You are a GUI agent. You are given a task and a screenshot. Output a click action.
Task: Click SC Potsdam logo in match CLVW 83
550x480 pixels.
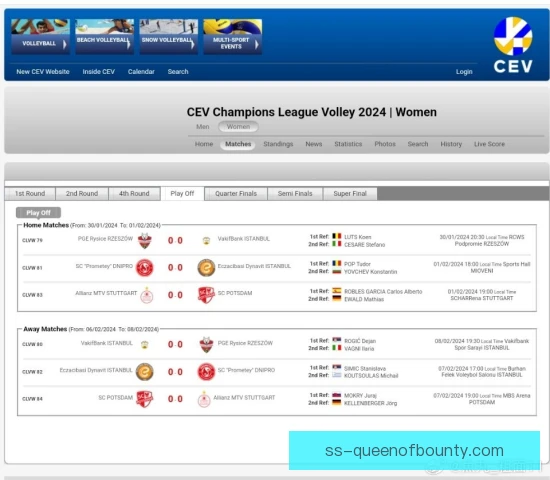coord(206,295)
